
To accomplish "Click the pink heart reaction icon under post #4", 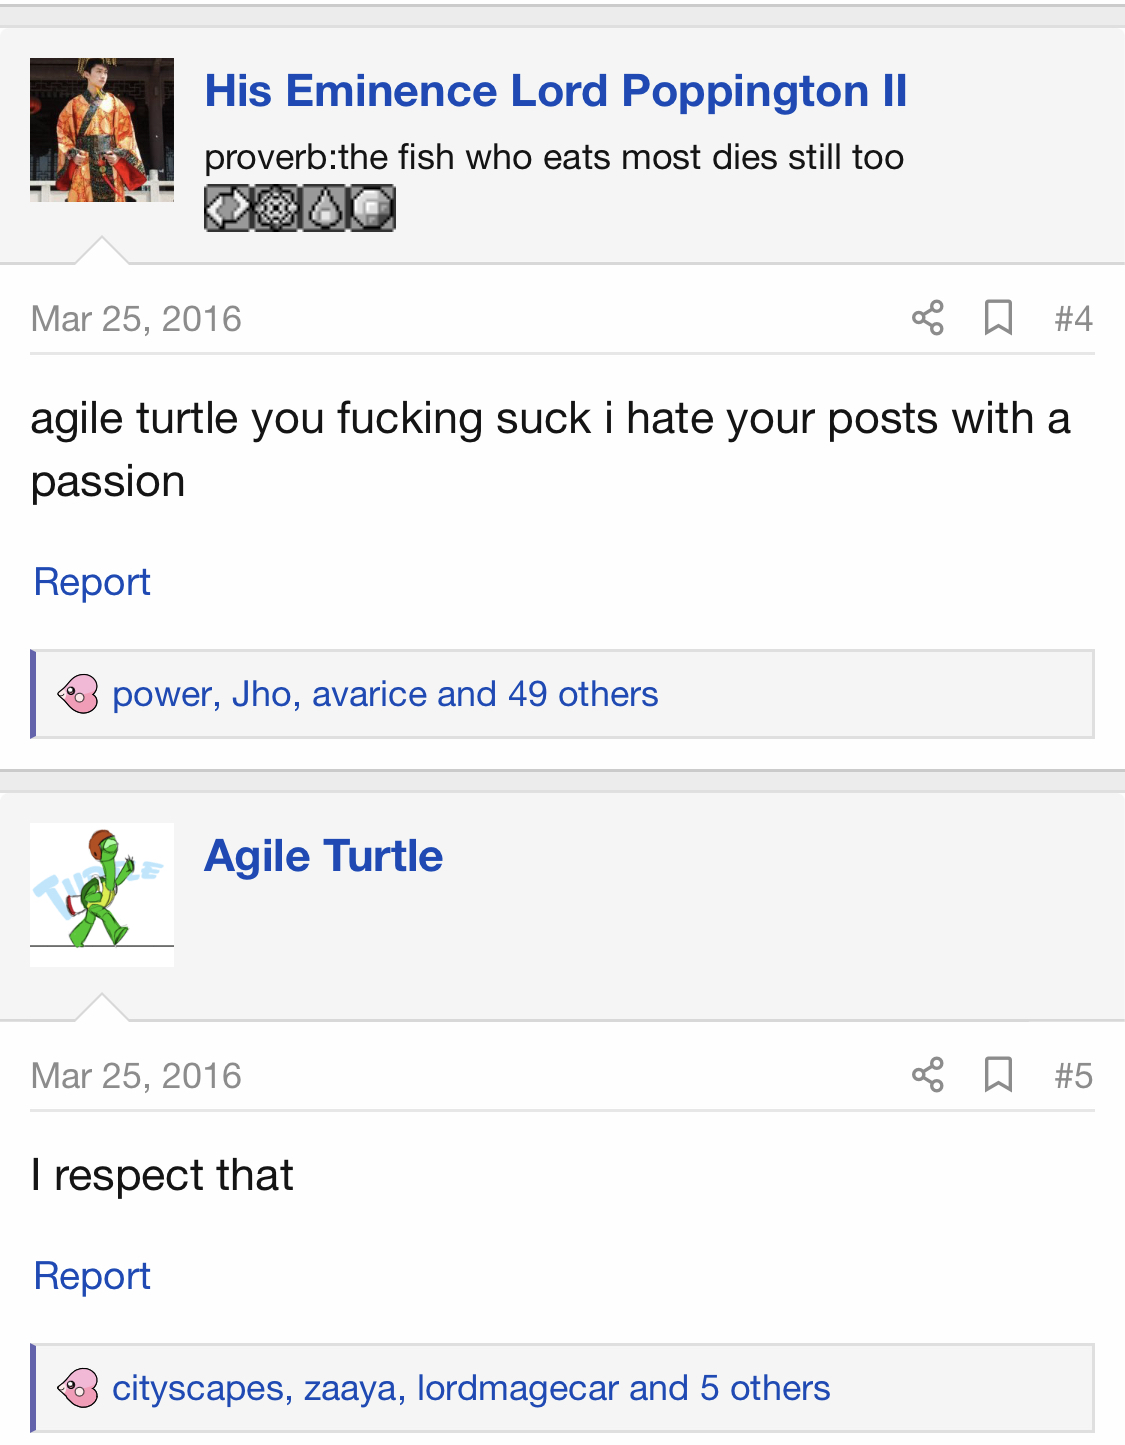I will point(78,694).
